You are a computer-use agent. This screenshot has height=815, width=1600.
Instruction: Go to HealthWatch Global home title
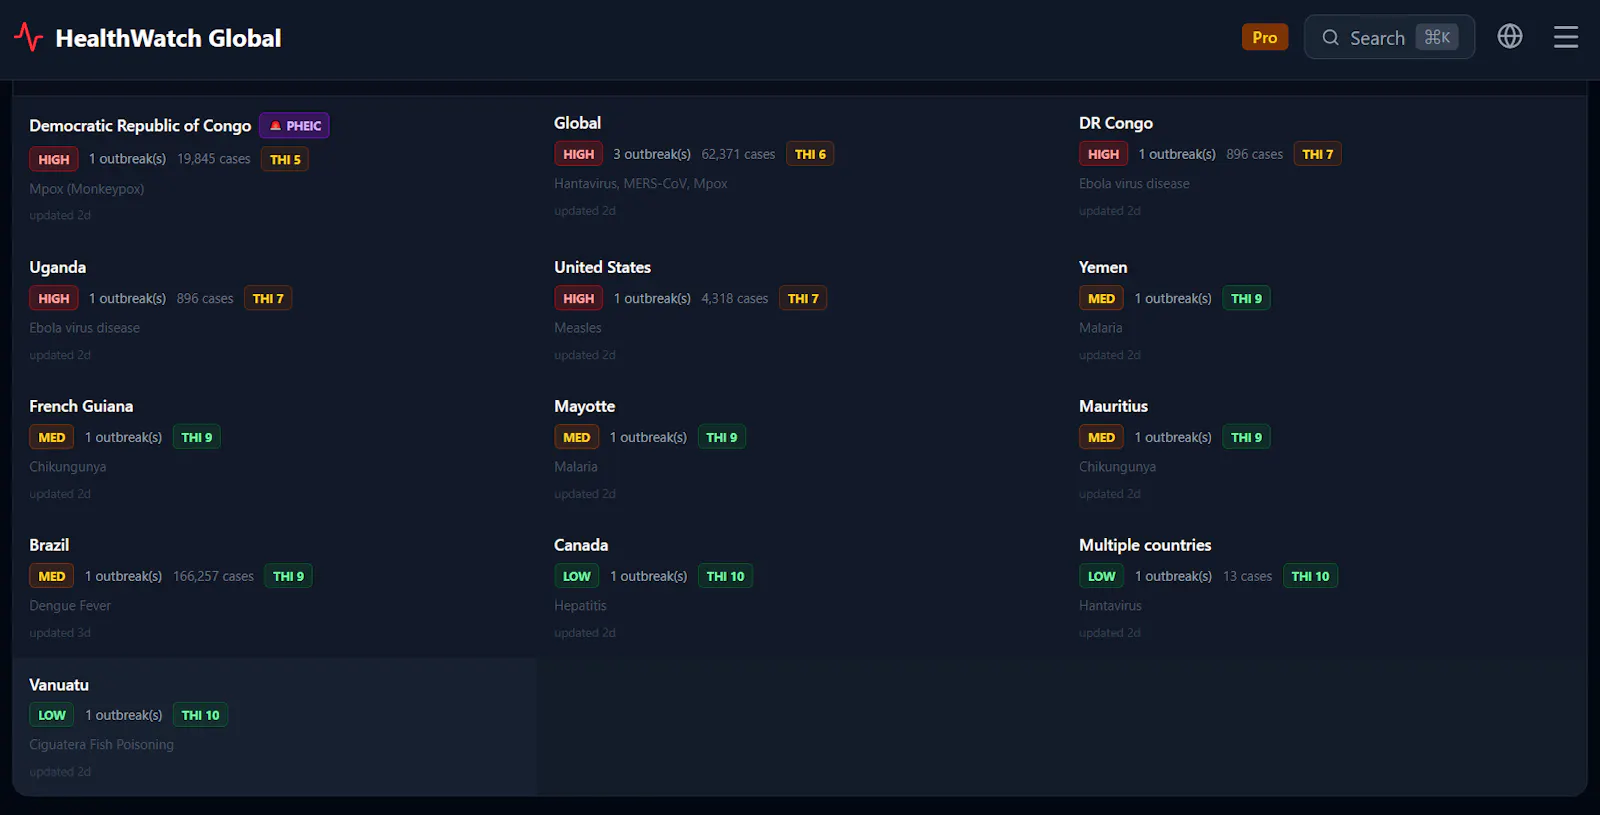tap(168, 38)
